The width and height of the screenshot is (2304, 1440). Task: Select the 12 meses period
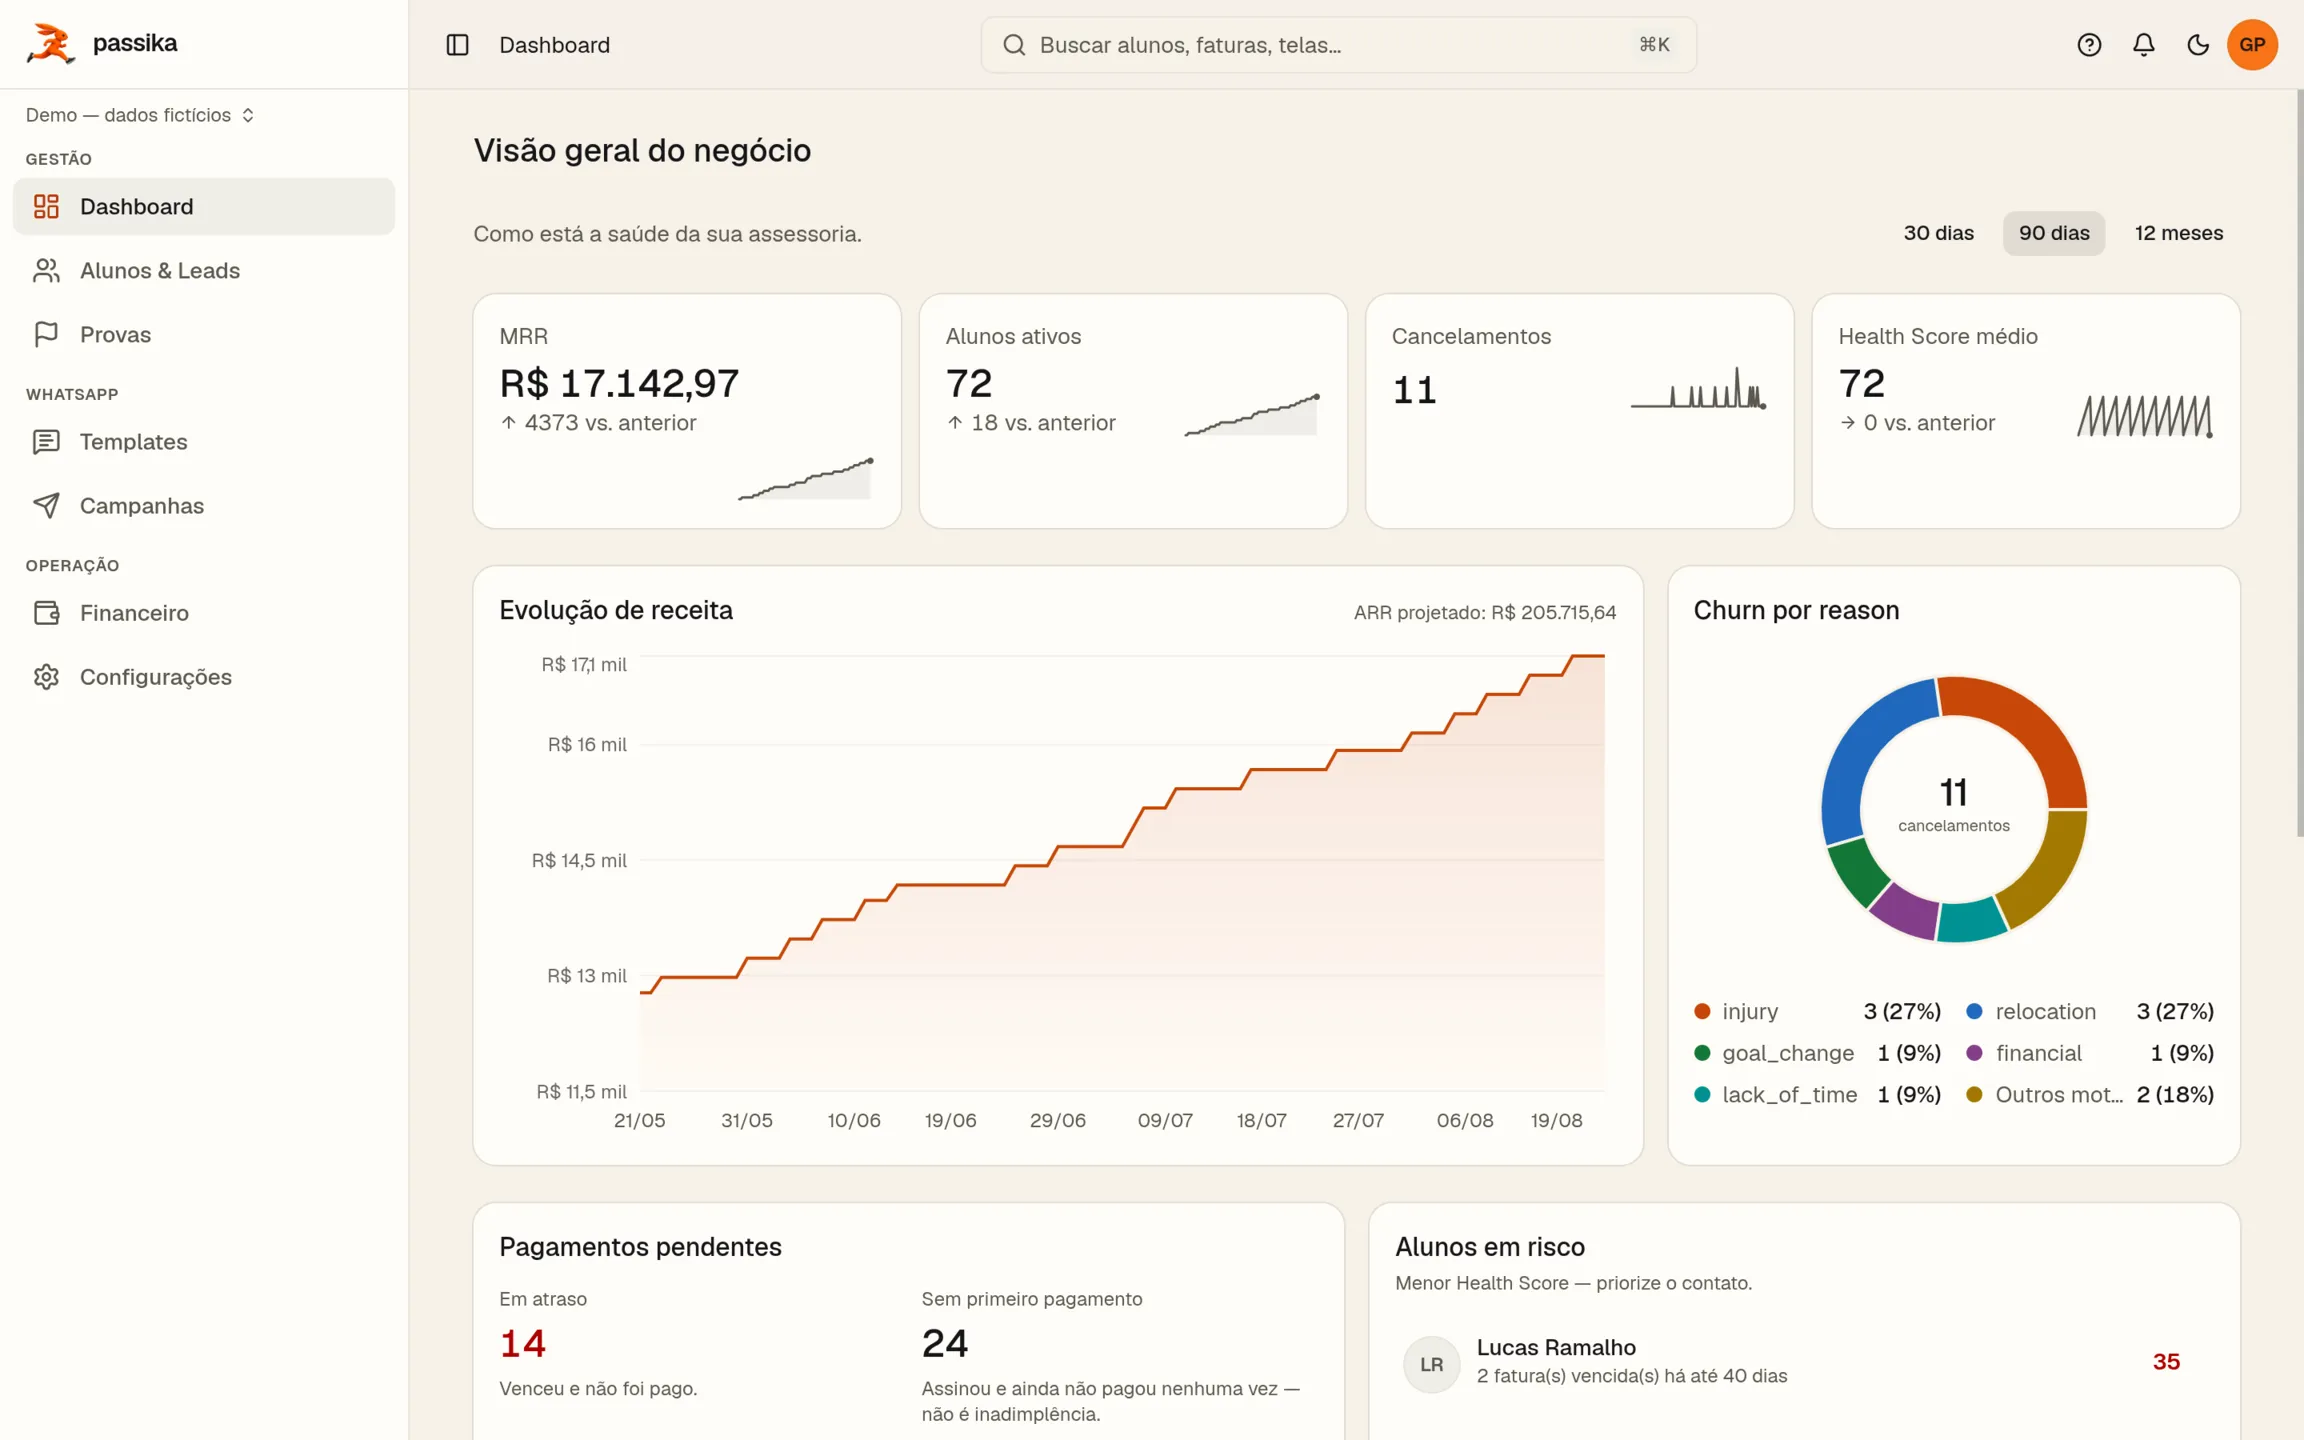coord(2179,233)
